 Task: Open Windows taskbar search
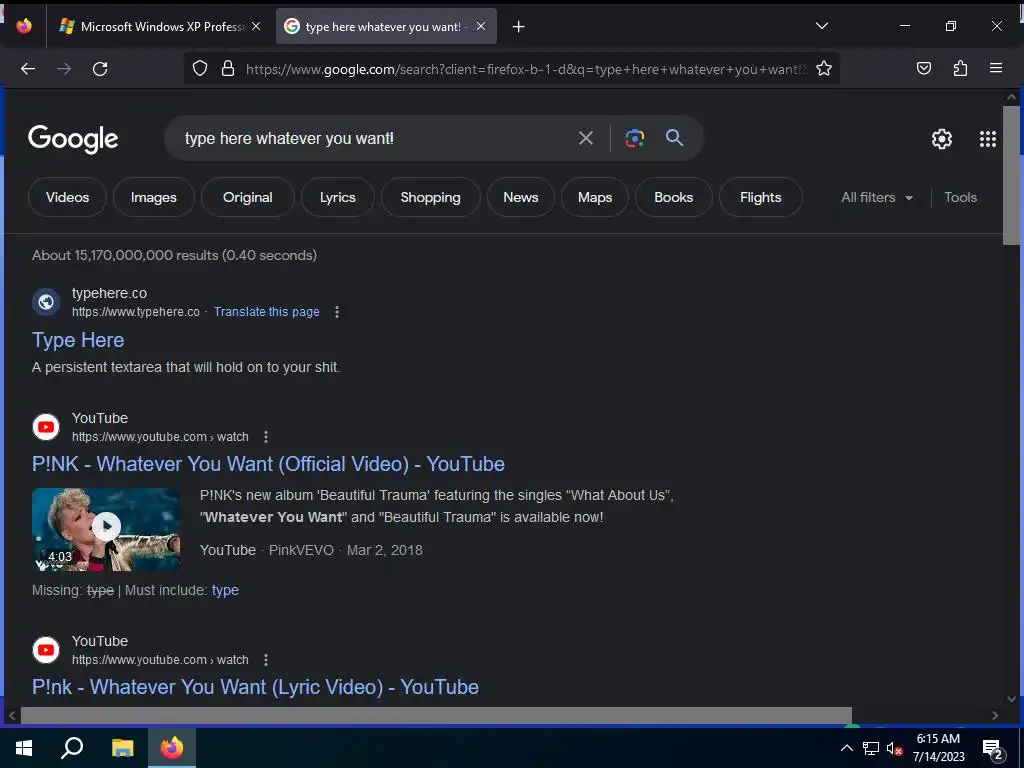72,748
